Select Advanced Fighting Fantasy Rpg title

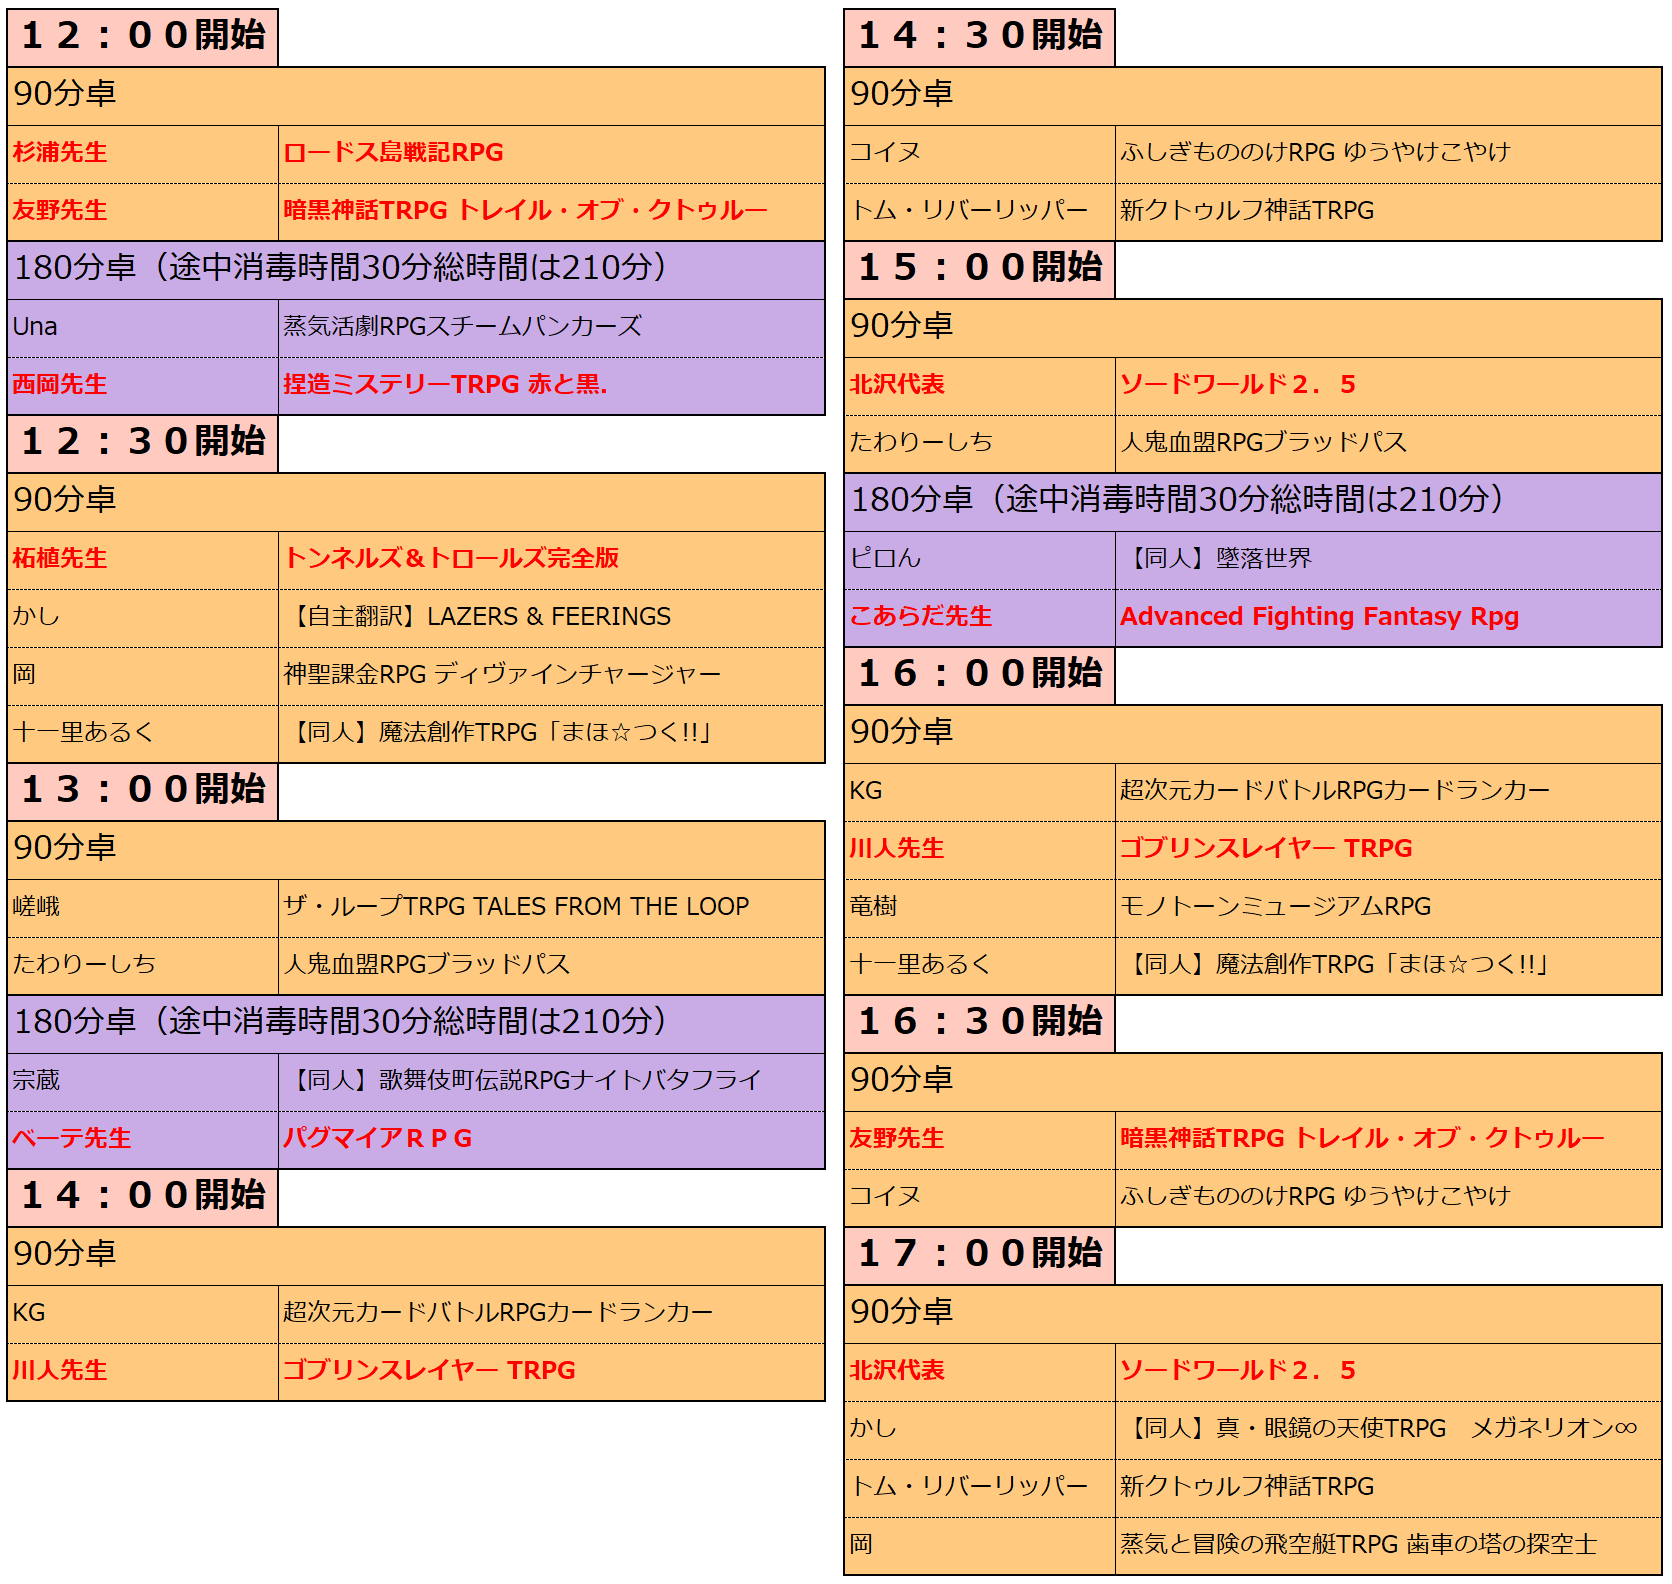tap(1320, 616)
